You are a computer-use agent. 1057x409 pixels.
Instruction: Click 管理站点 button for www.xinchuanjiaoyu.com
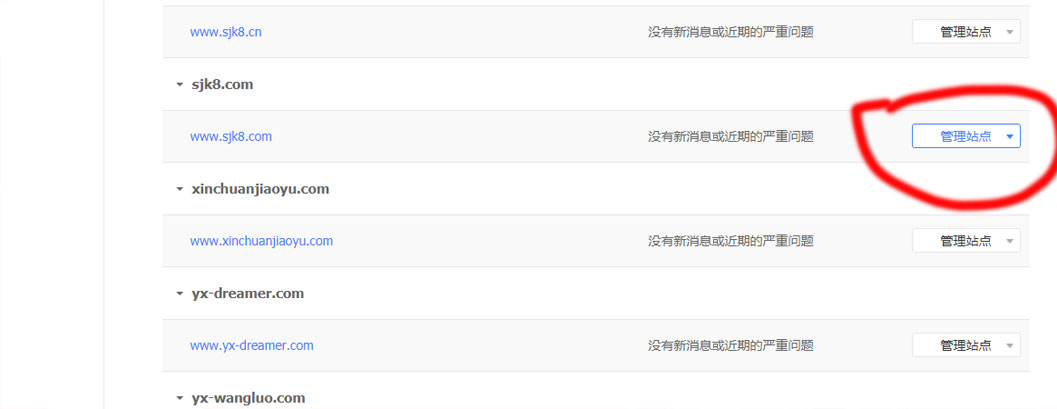click(x=965, y=241)
